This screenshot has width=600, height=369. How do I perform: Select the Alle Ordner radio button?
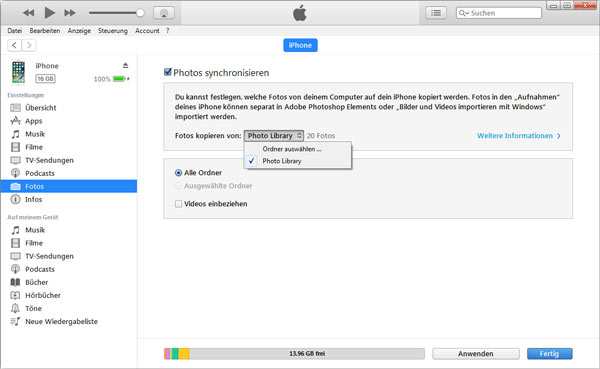tap(178, 173)
